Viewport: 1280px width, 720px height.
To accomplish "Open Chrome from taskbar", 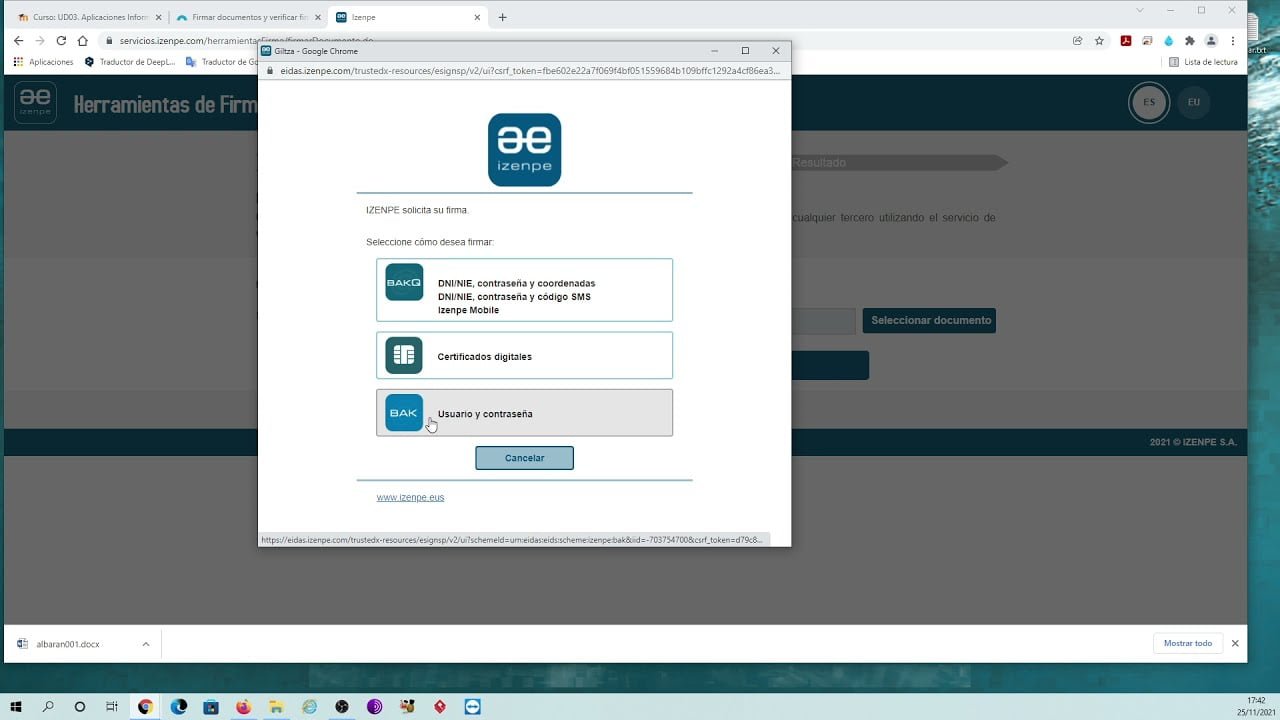I will (146, 706).
